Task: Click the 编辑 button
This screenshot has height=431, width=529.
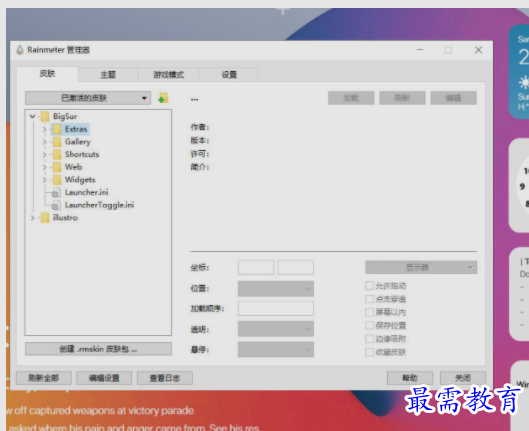Action: point(453,98)
